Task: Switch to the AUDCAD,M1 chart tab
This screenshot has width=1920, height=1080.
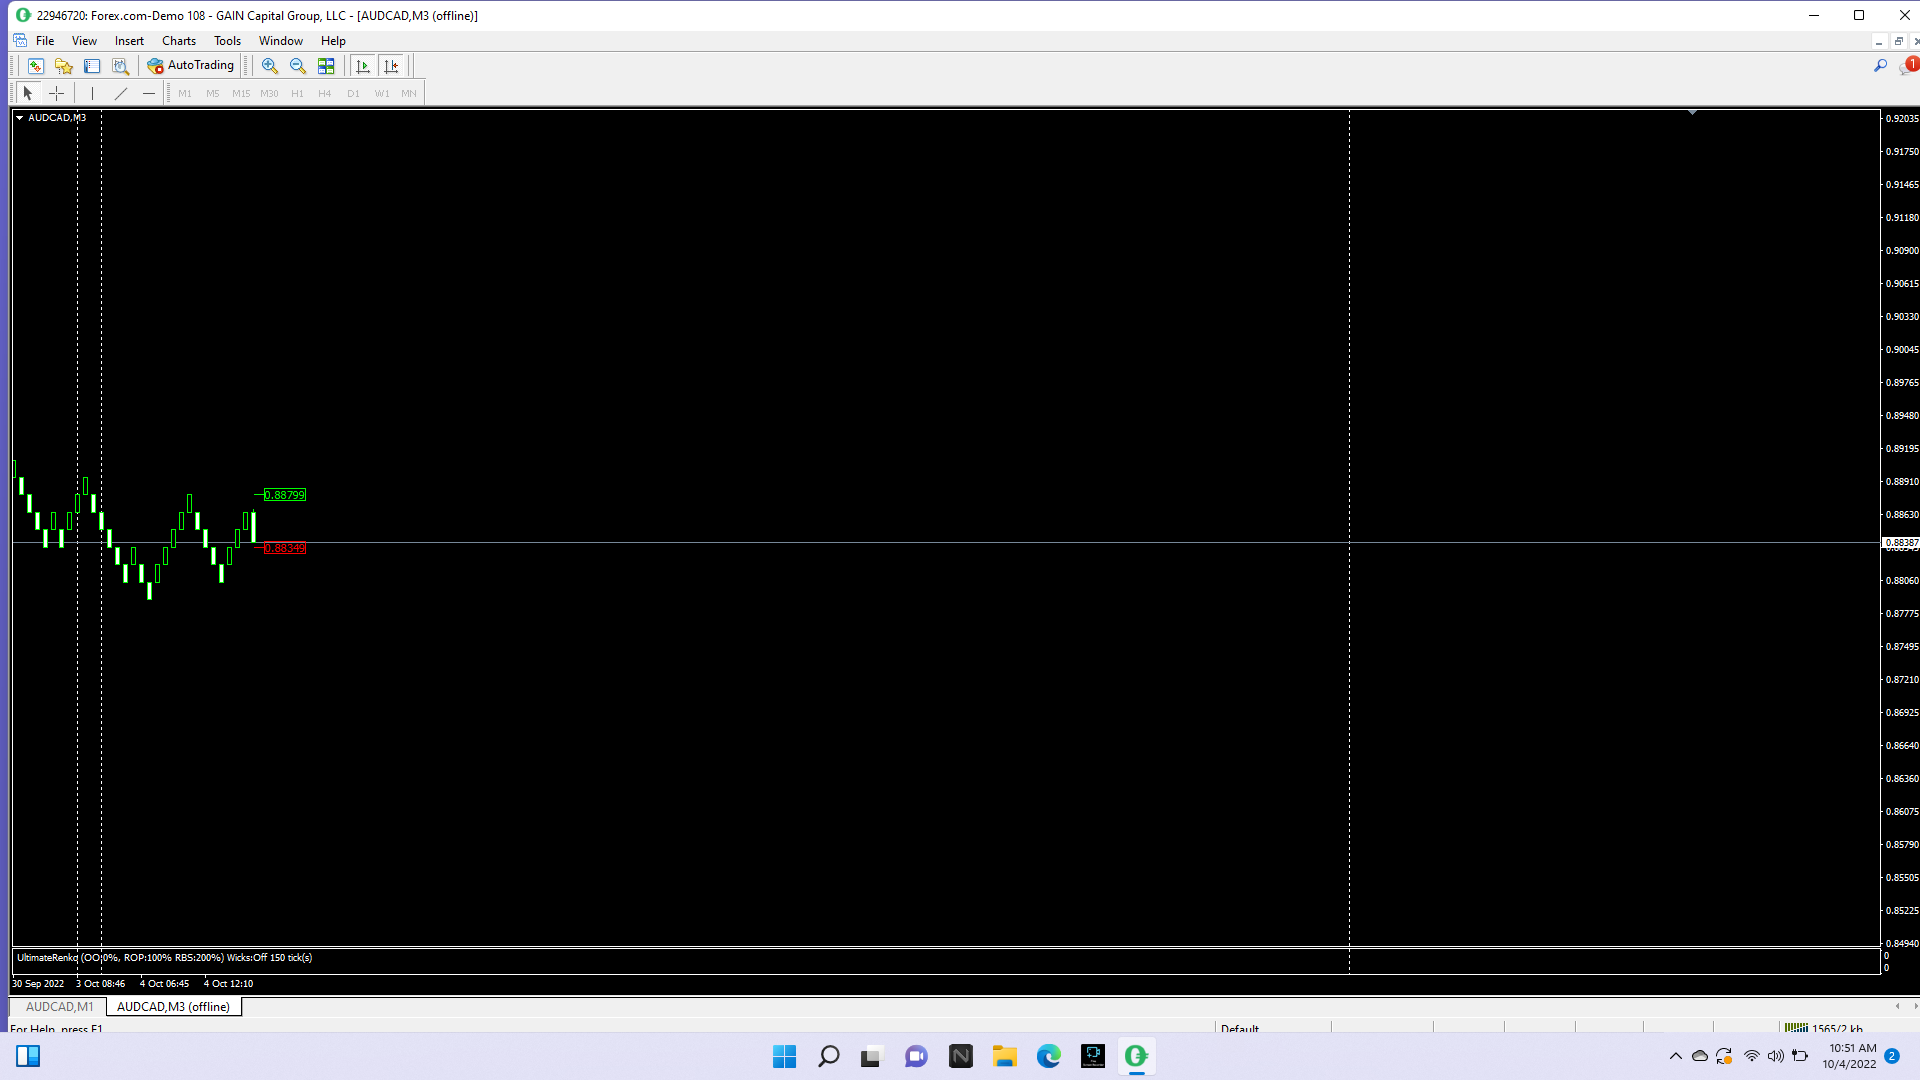Action: [x=59, y=1007]
